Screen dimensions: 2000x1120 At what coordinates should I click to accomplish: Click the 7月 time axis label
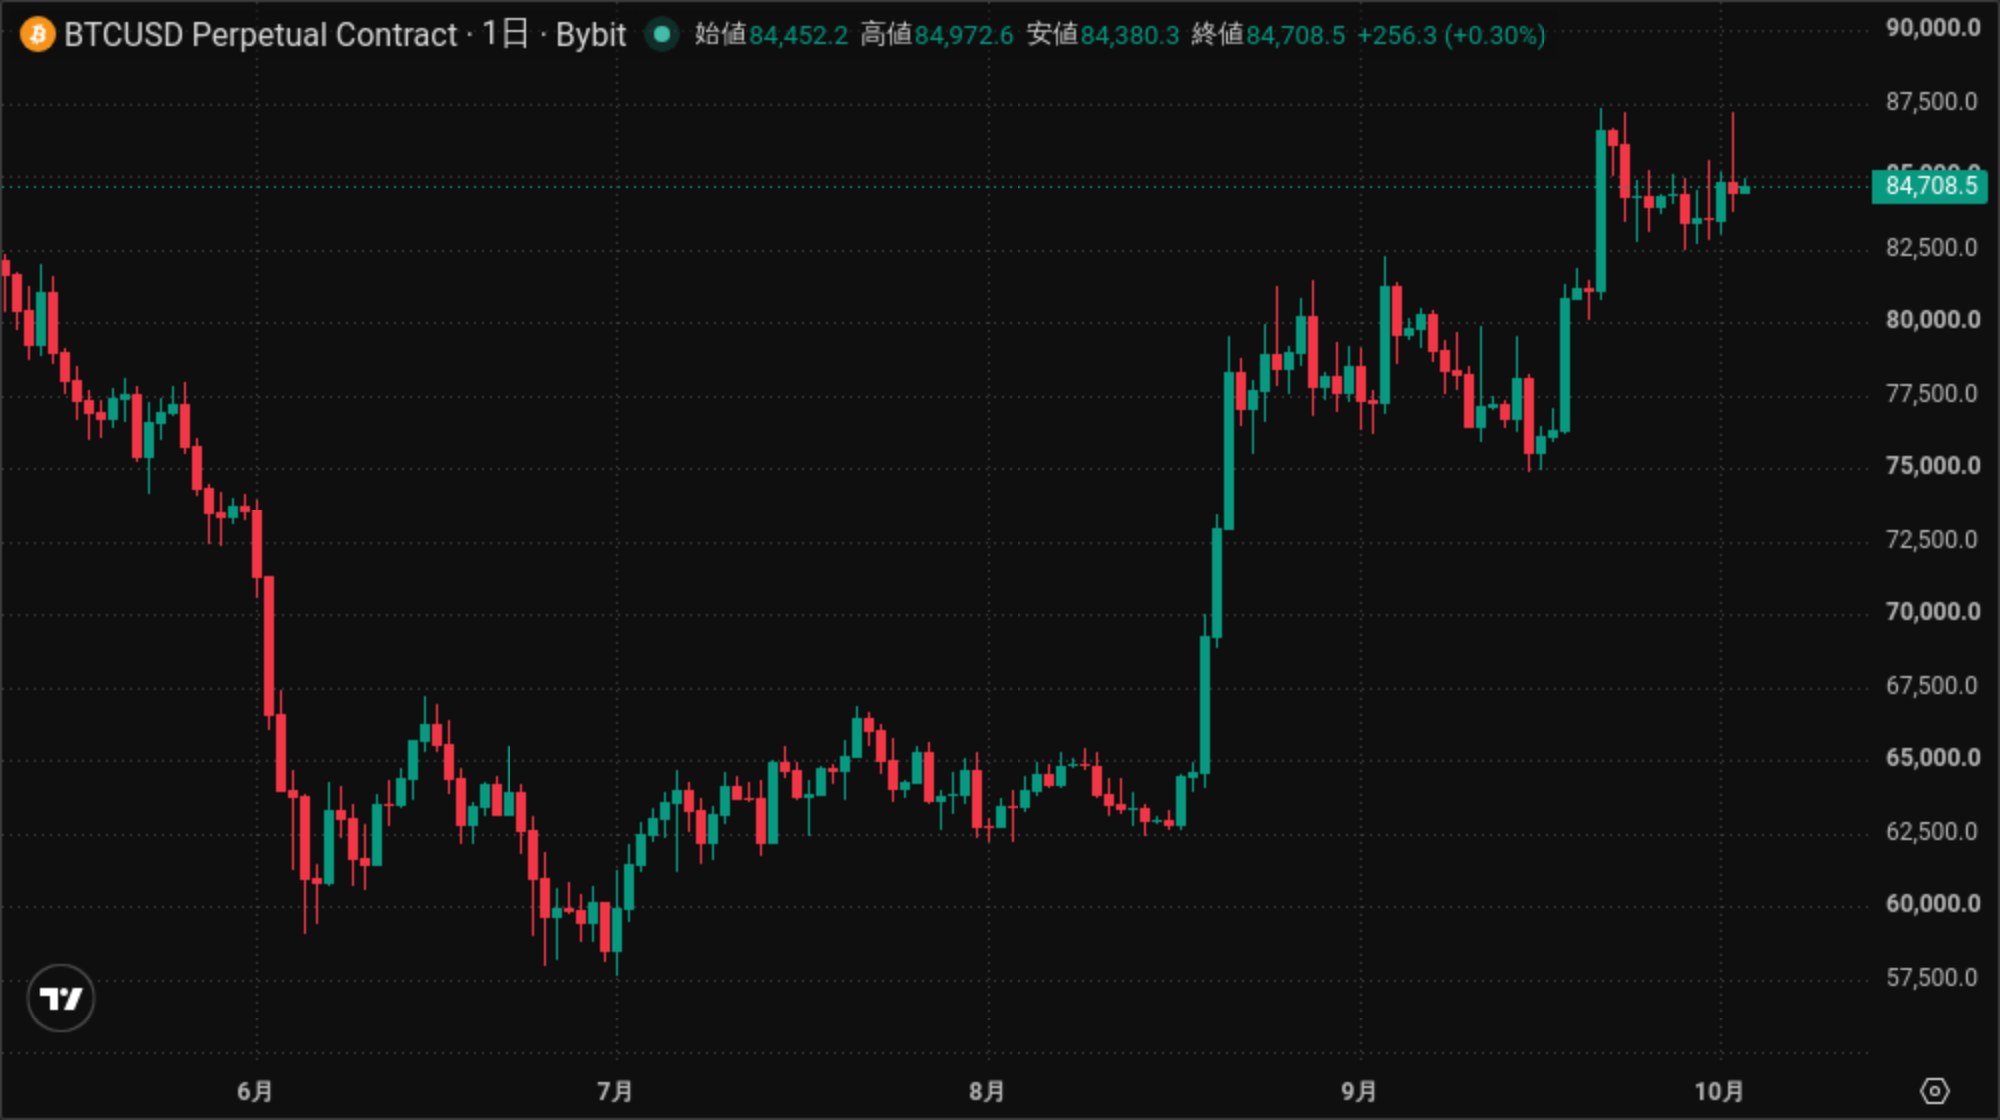pyautogui.click(x=615, y=1091)
